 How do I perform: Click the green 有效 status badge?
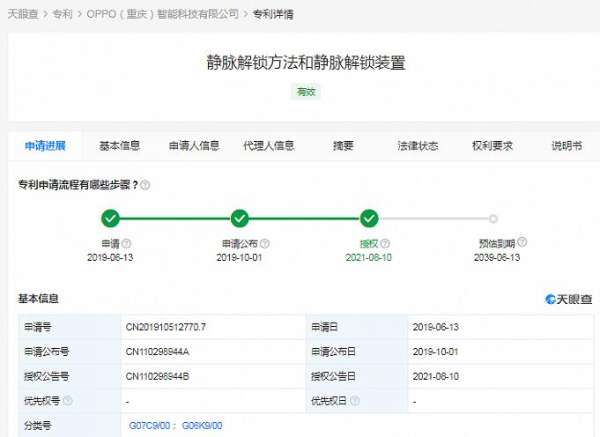coord(306,92)
